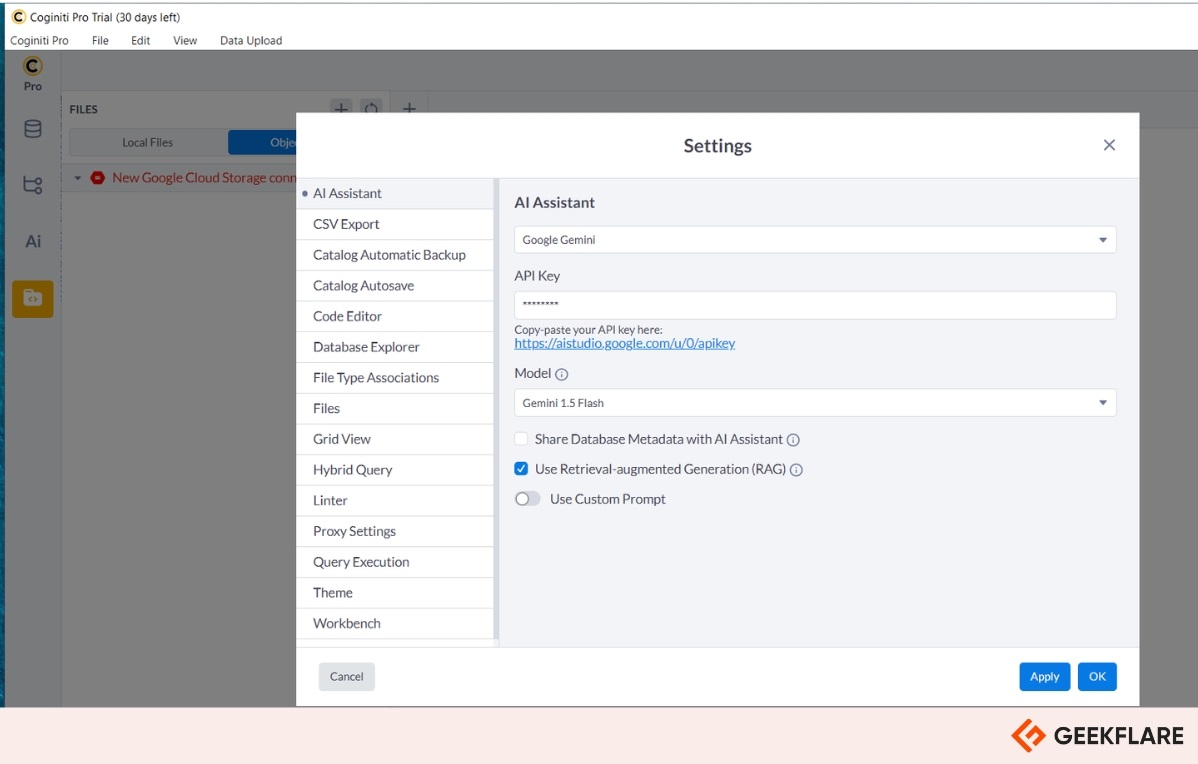Click the refresh icon in Files panel

click(371, 108)
